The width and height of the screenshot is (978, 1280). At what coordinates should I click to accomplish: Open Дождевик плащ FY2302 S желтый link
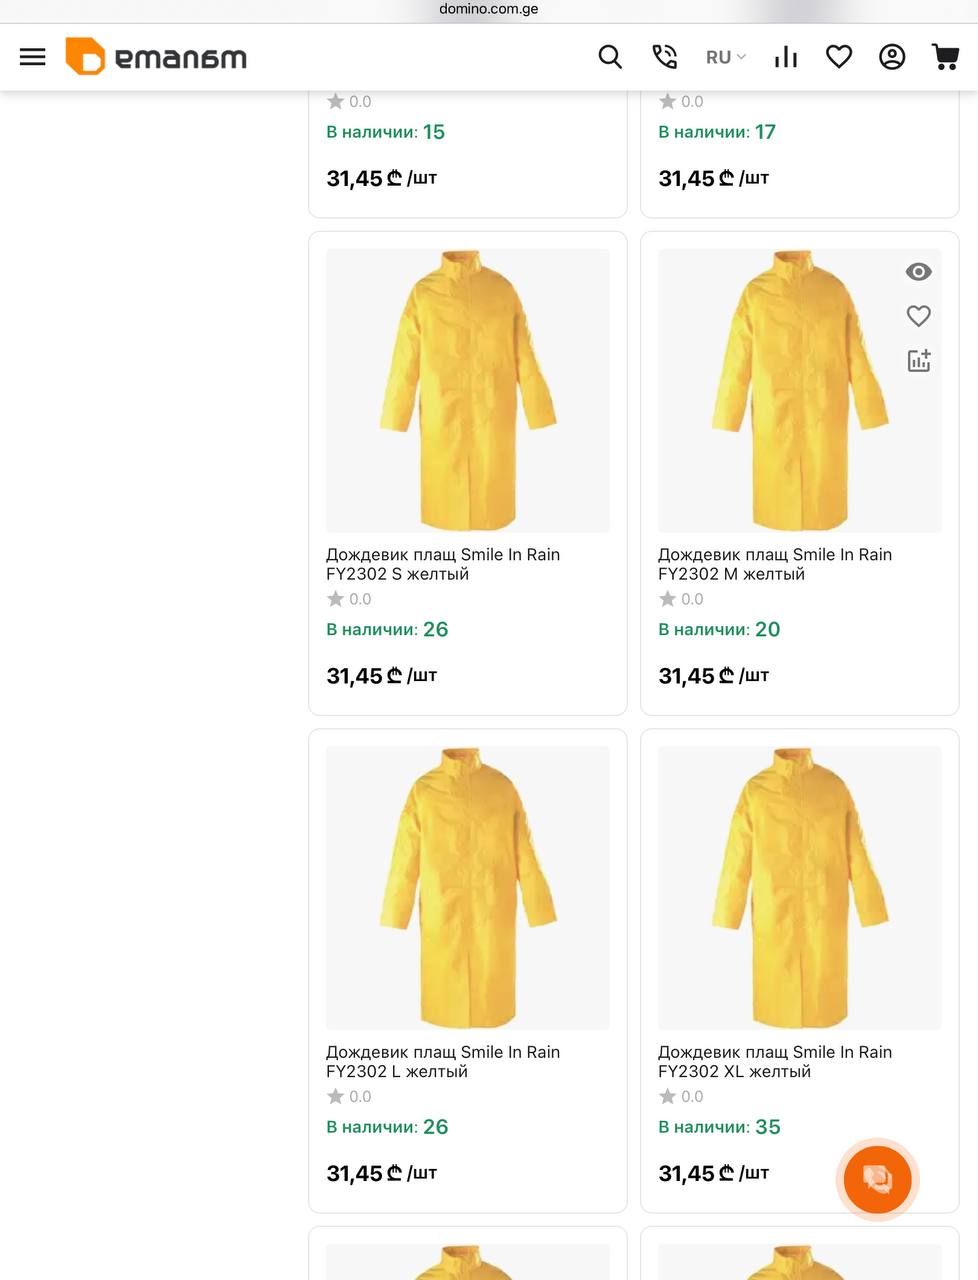tap(442, 564)
